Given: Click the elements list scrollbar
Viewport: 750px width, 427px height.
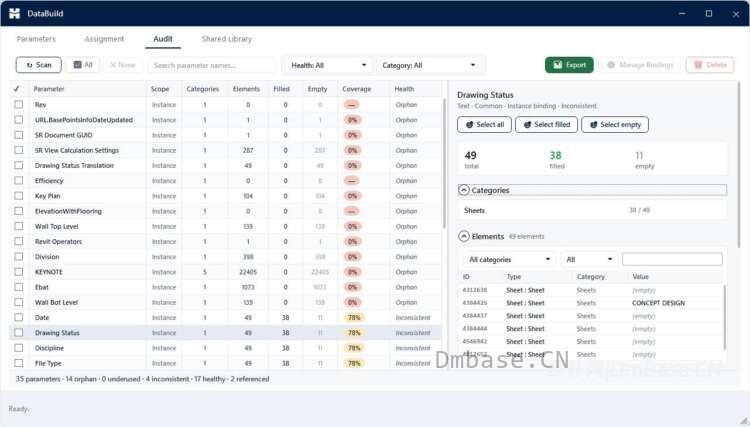Looking at the screenshot, I should [x=725, y=317].
